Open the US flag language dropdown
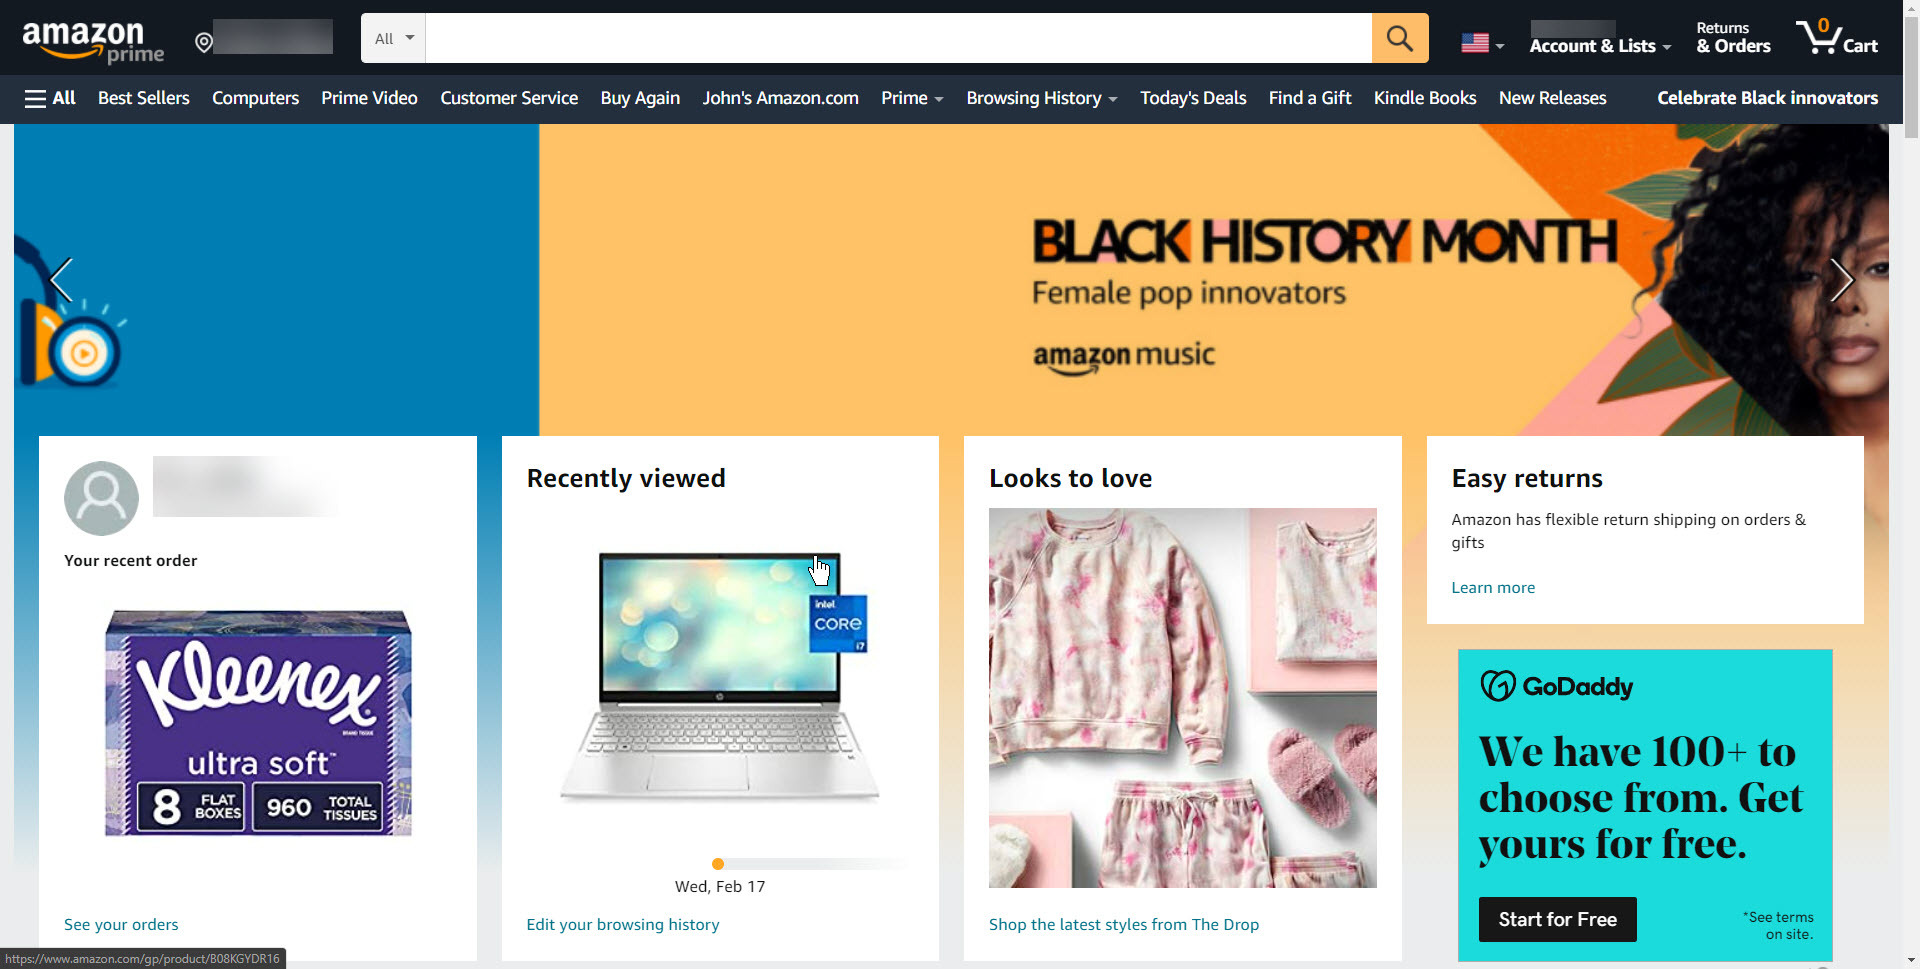Screen dimensions: 1920x969 pos(1482,43)
